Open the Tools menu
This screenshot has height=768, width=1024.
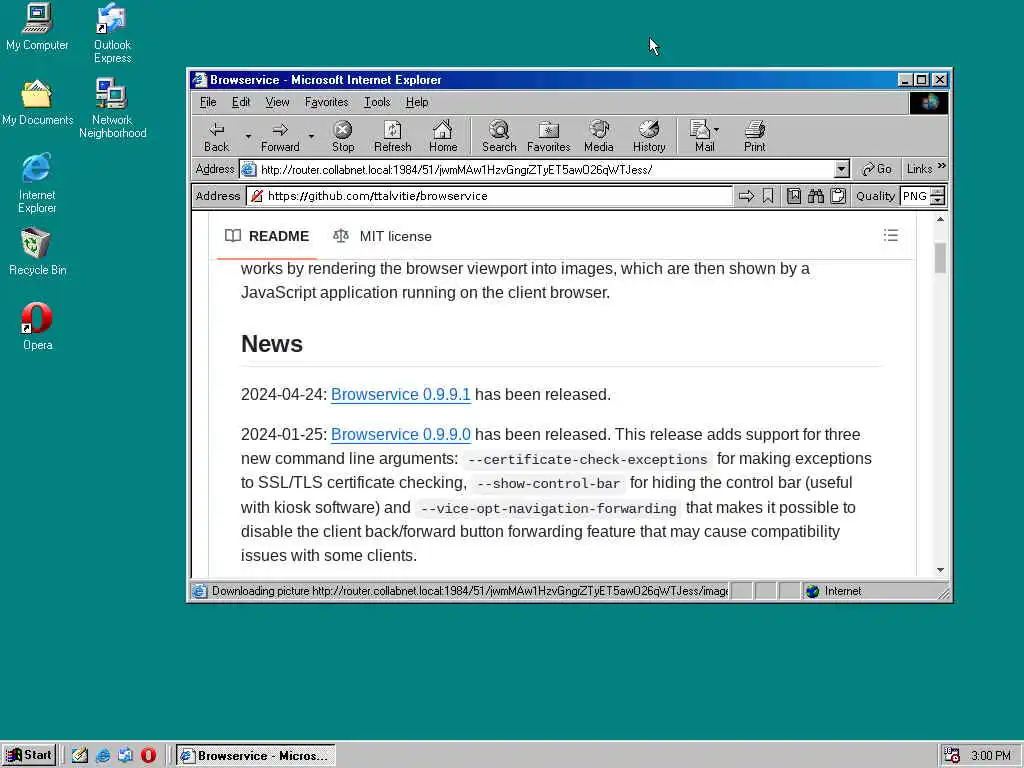pos(377,102)
